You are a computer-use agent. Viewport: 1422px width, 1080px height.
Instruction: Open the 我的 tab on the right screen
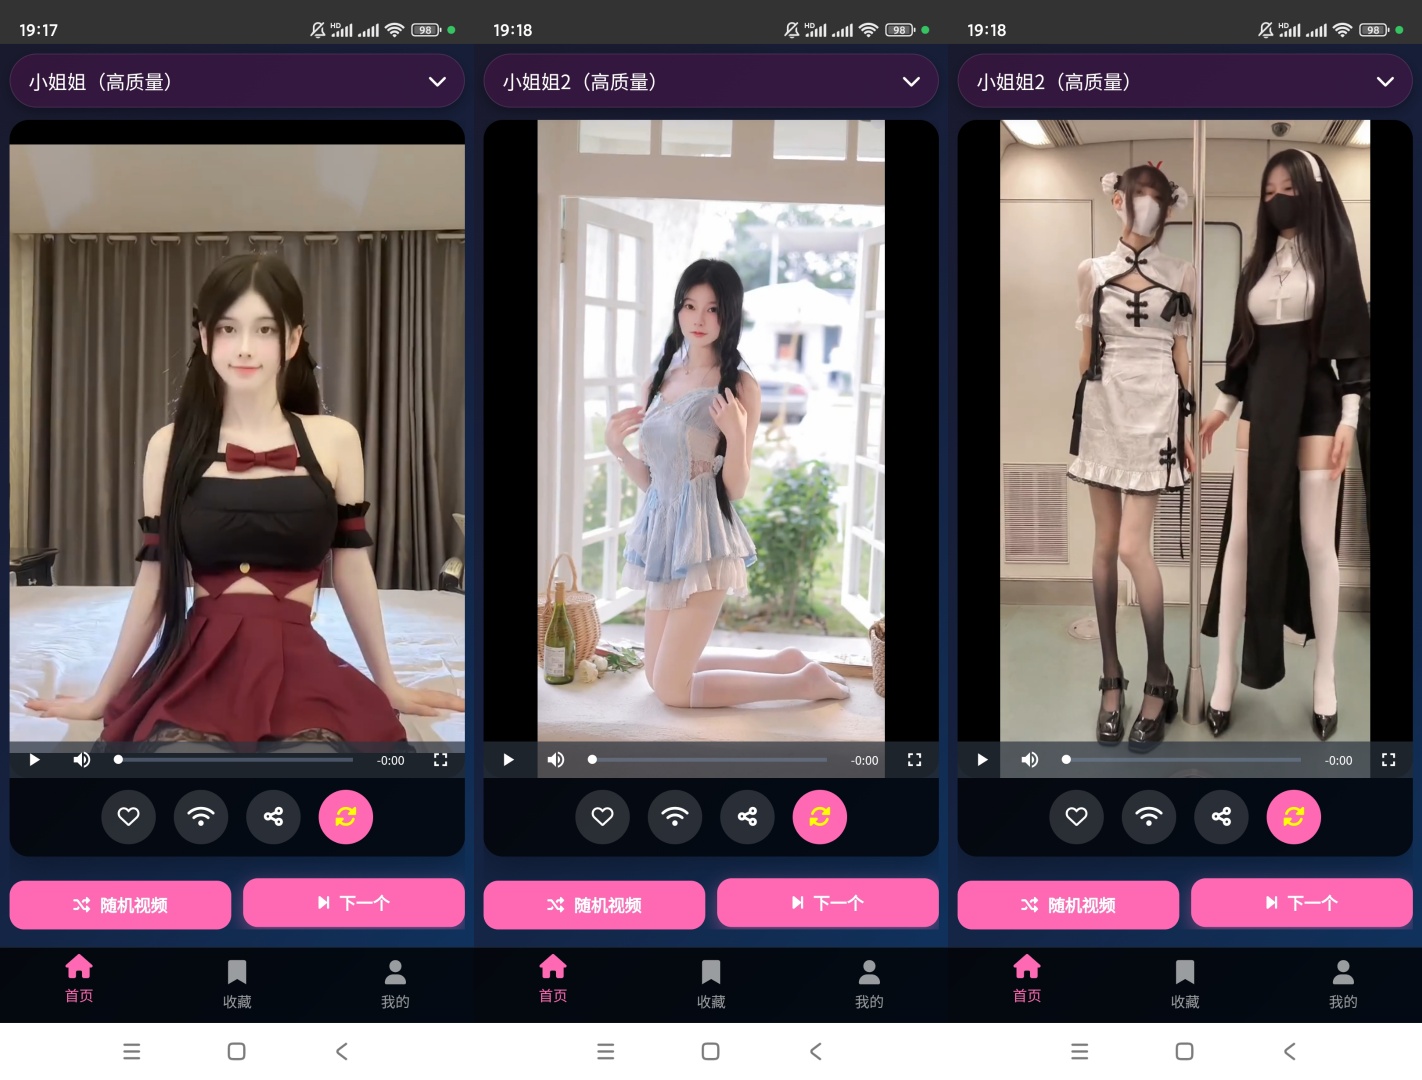point(1343,984)
